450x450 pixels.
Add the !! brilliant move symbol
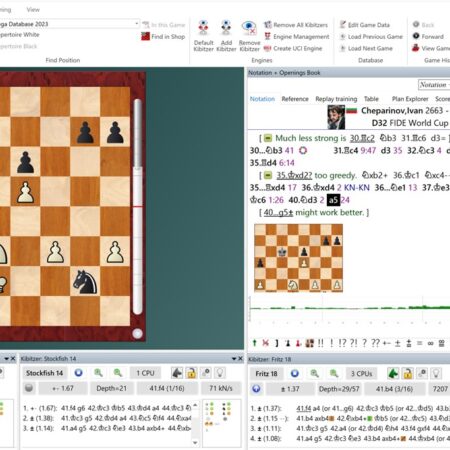point(321,343)
